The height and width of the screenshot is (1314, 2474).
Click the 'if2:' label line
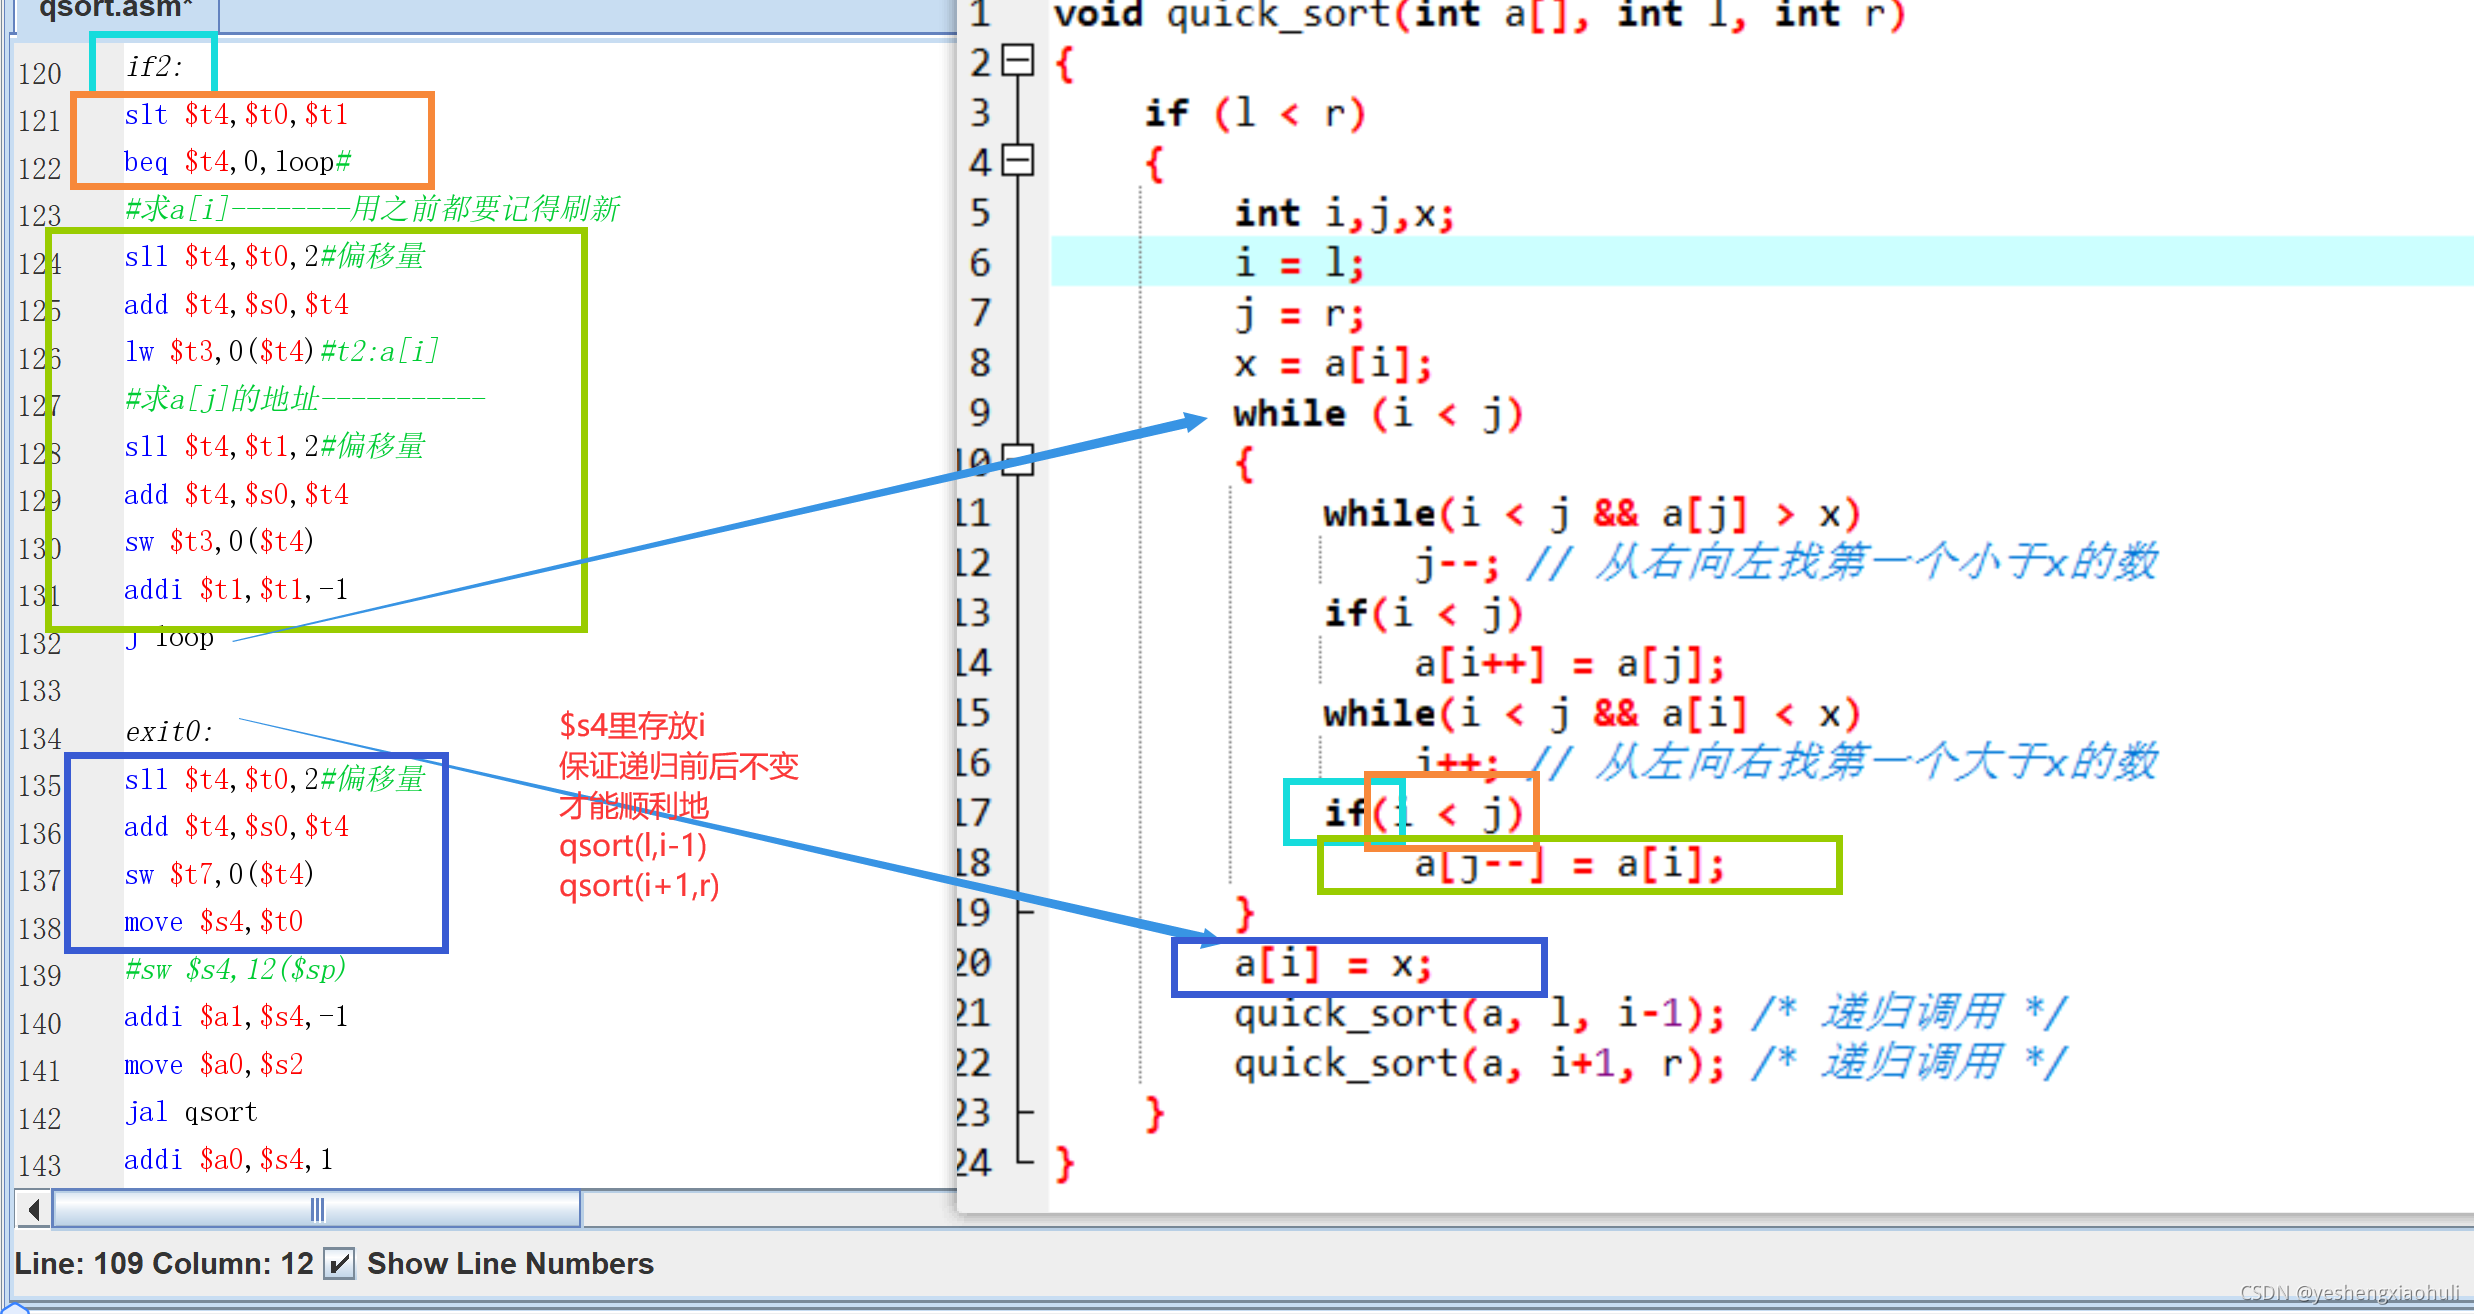(x=154, y=67)
